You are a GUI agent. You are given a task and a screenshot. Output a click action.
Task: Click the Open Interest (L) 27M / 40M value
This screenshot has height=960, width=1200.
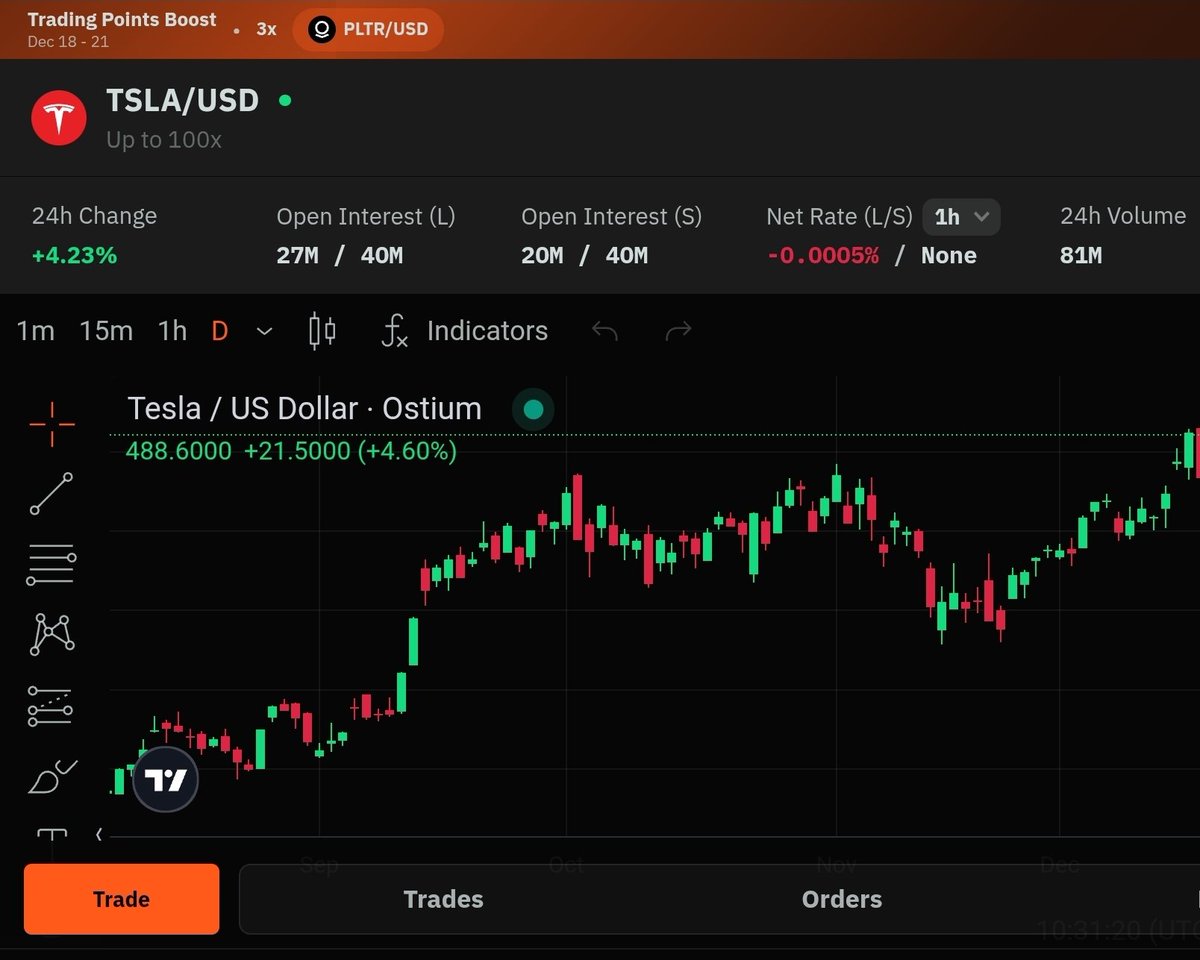[340, 255]
